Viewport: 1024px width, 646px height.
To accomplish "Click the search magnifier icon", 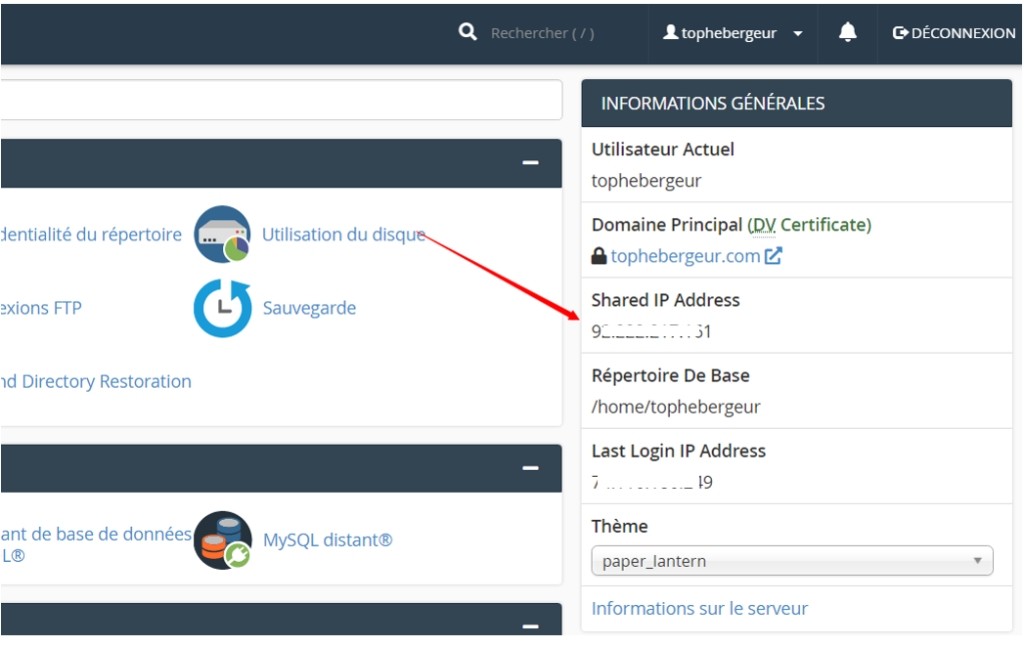I will (467, 32).
